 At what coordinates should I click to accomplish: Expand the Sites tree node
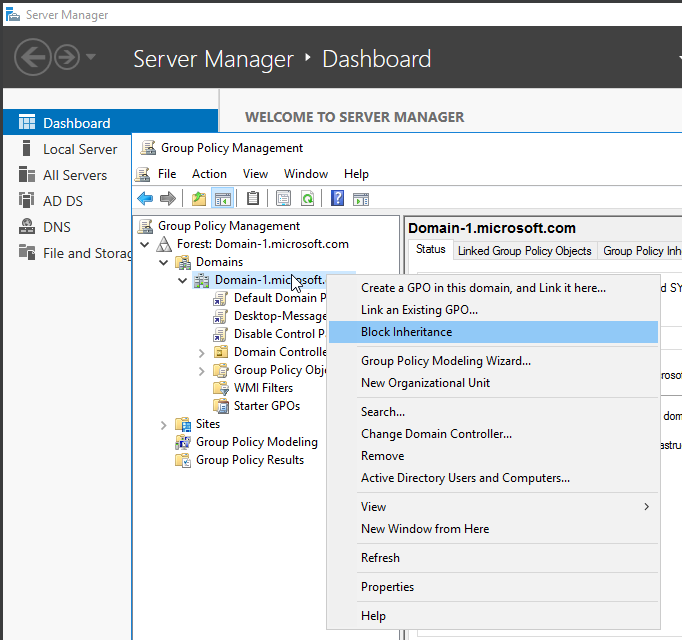[164, 425]
